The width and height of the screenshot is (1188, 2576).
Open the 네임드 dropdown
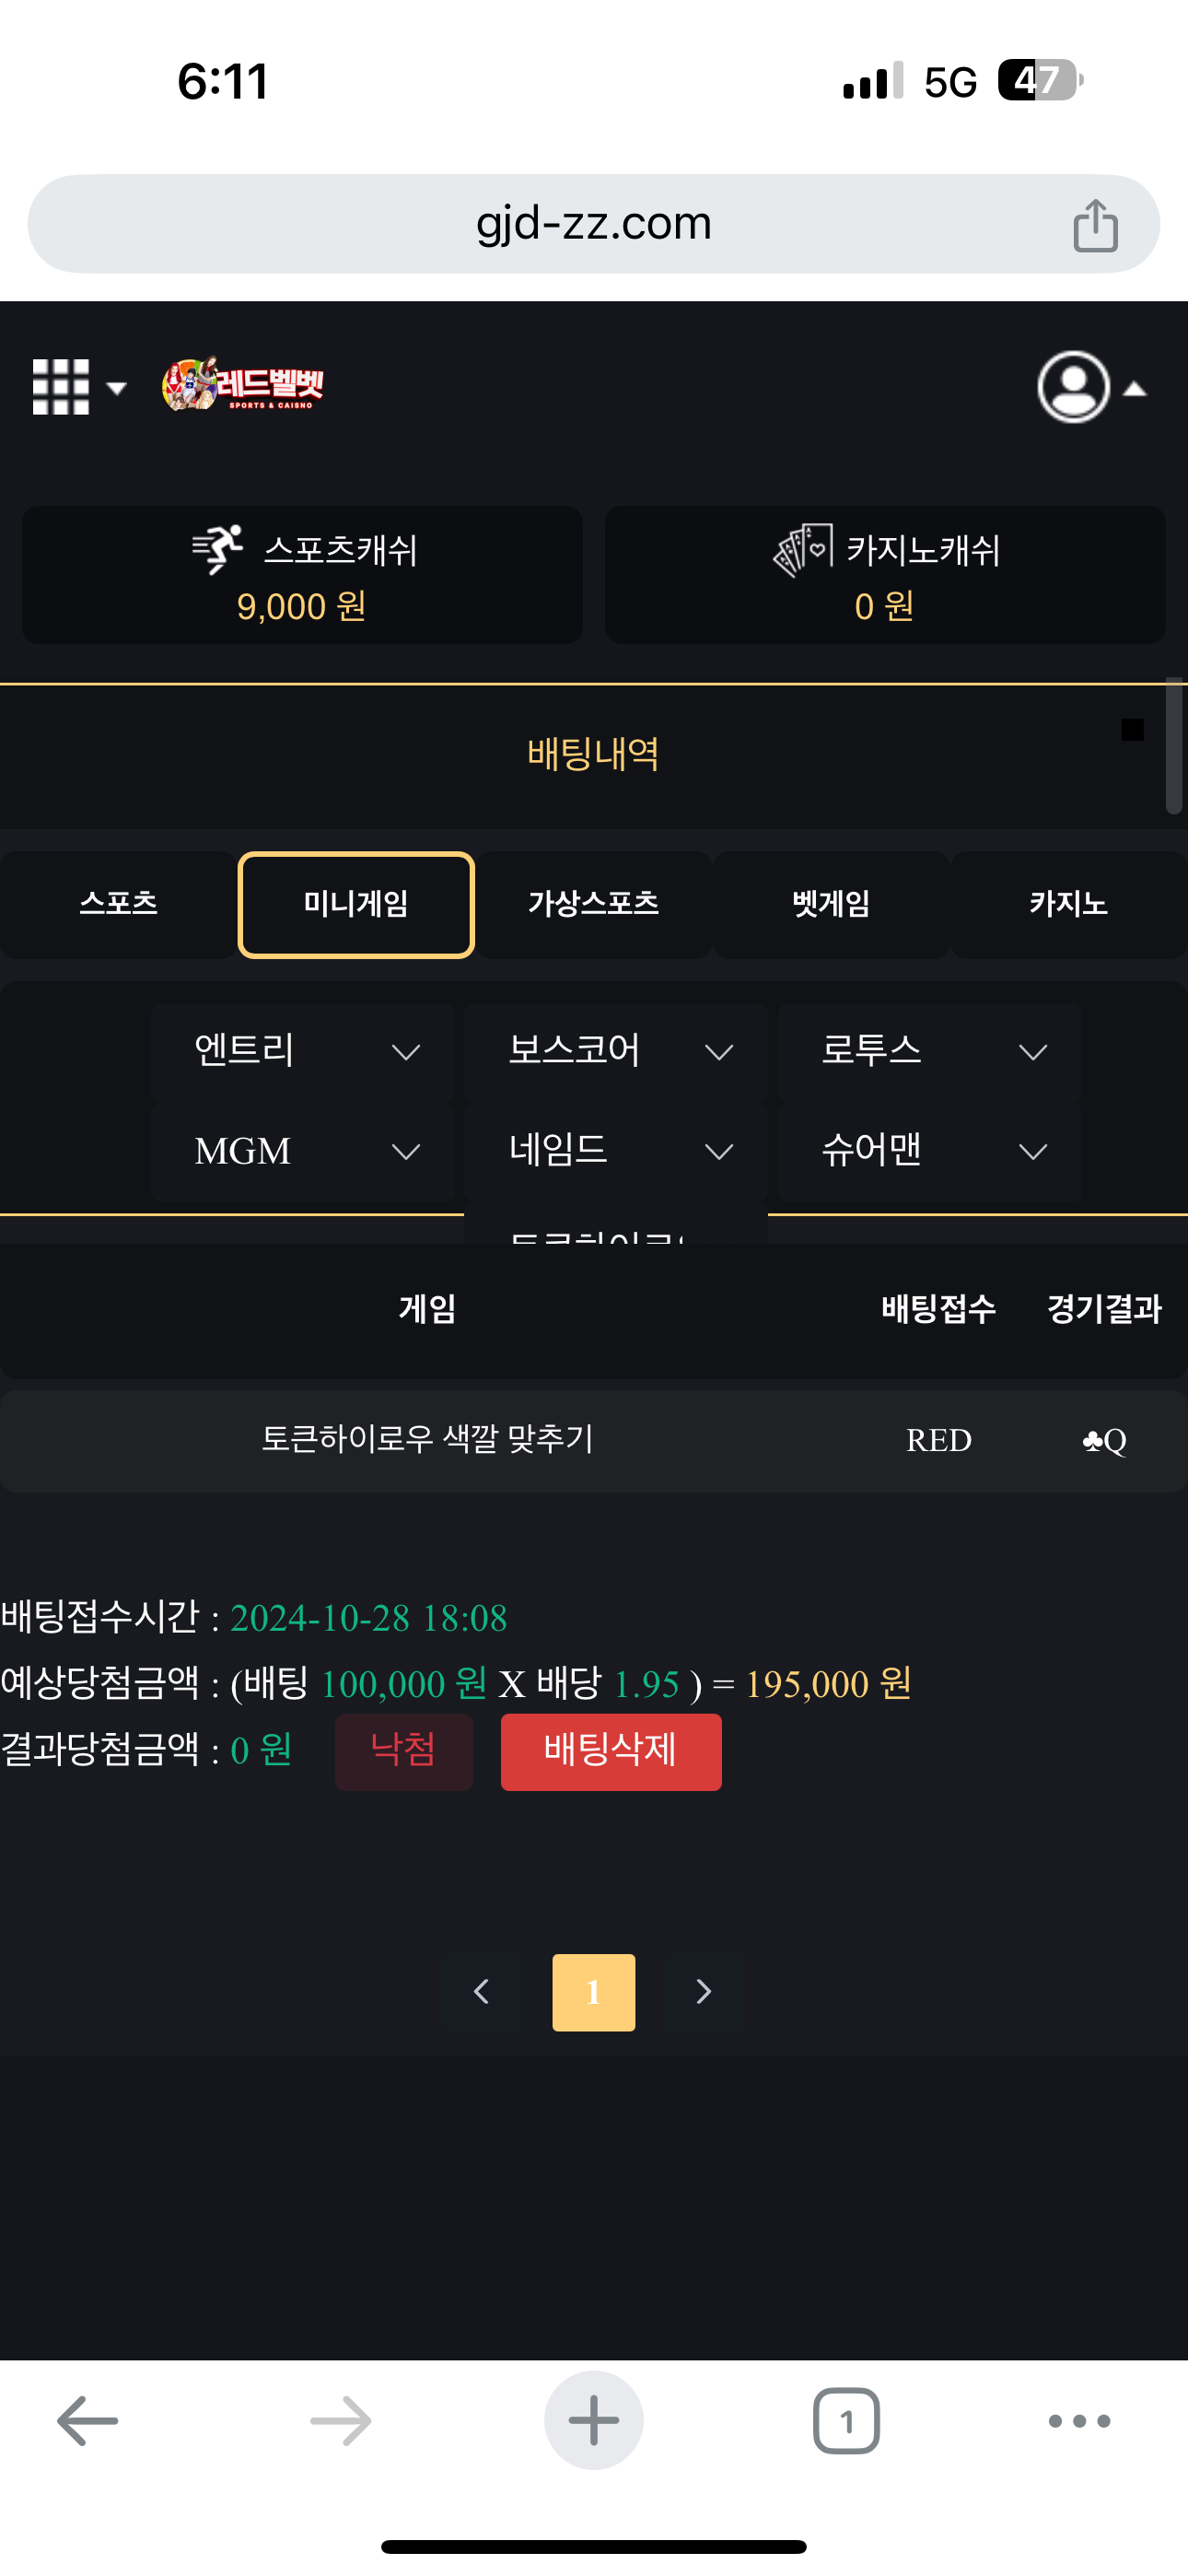(616, 1152)
